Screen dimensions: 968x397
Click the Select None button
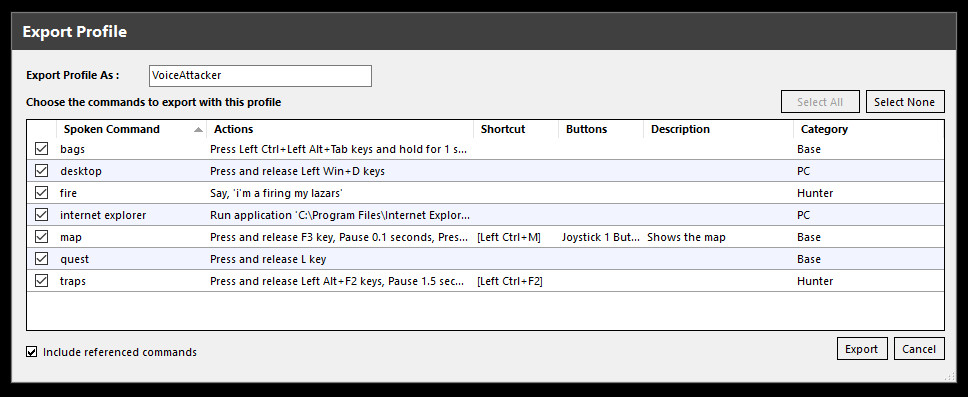905,102
